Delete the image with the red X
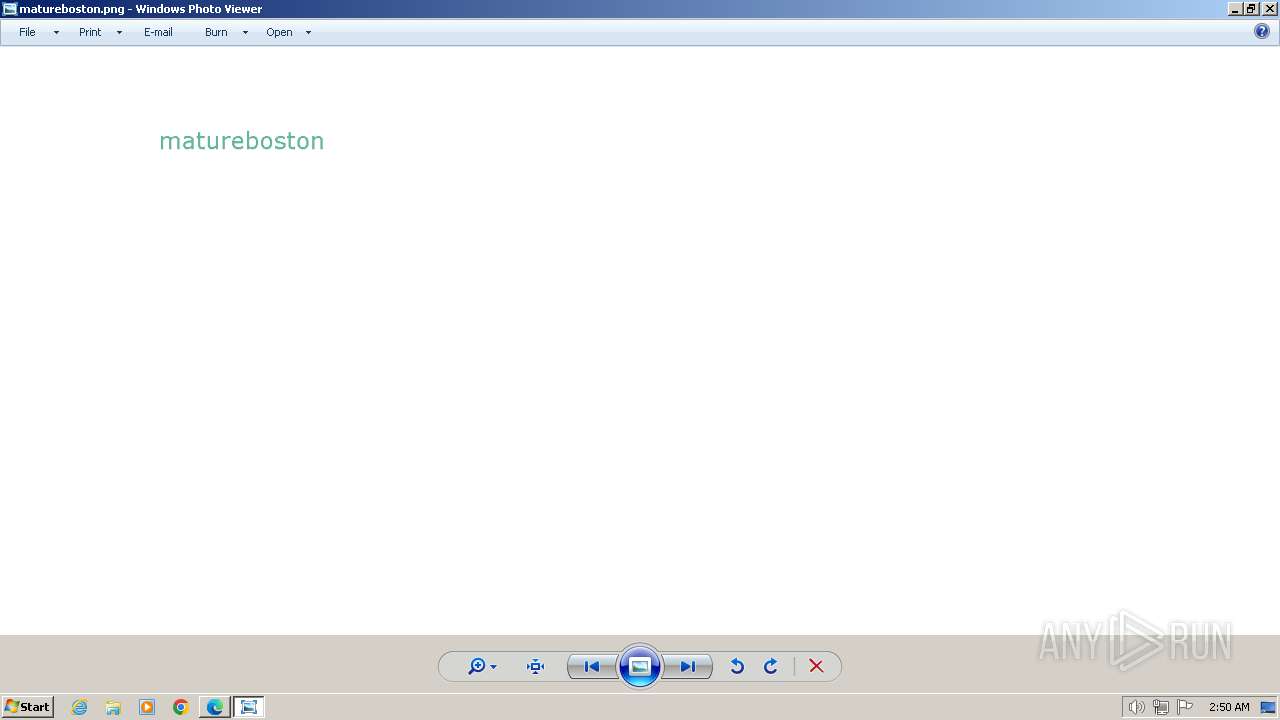 click(816, 666)
